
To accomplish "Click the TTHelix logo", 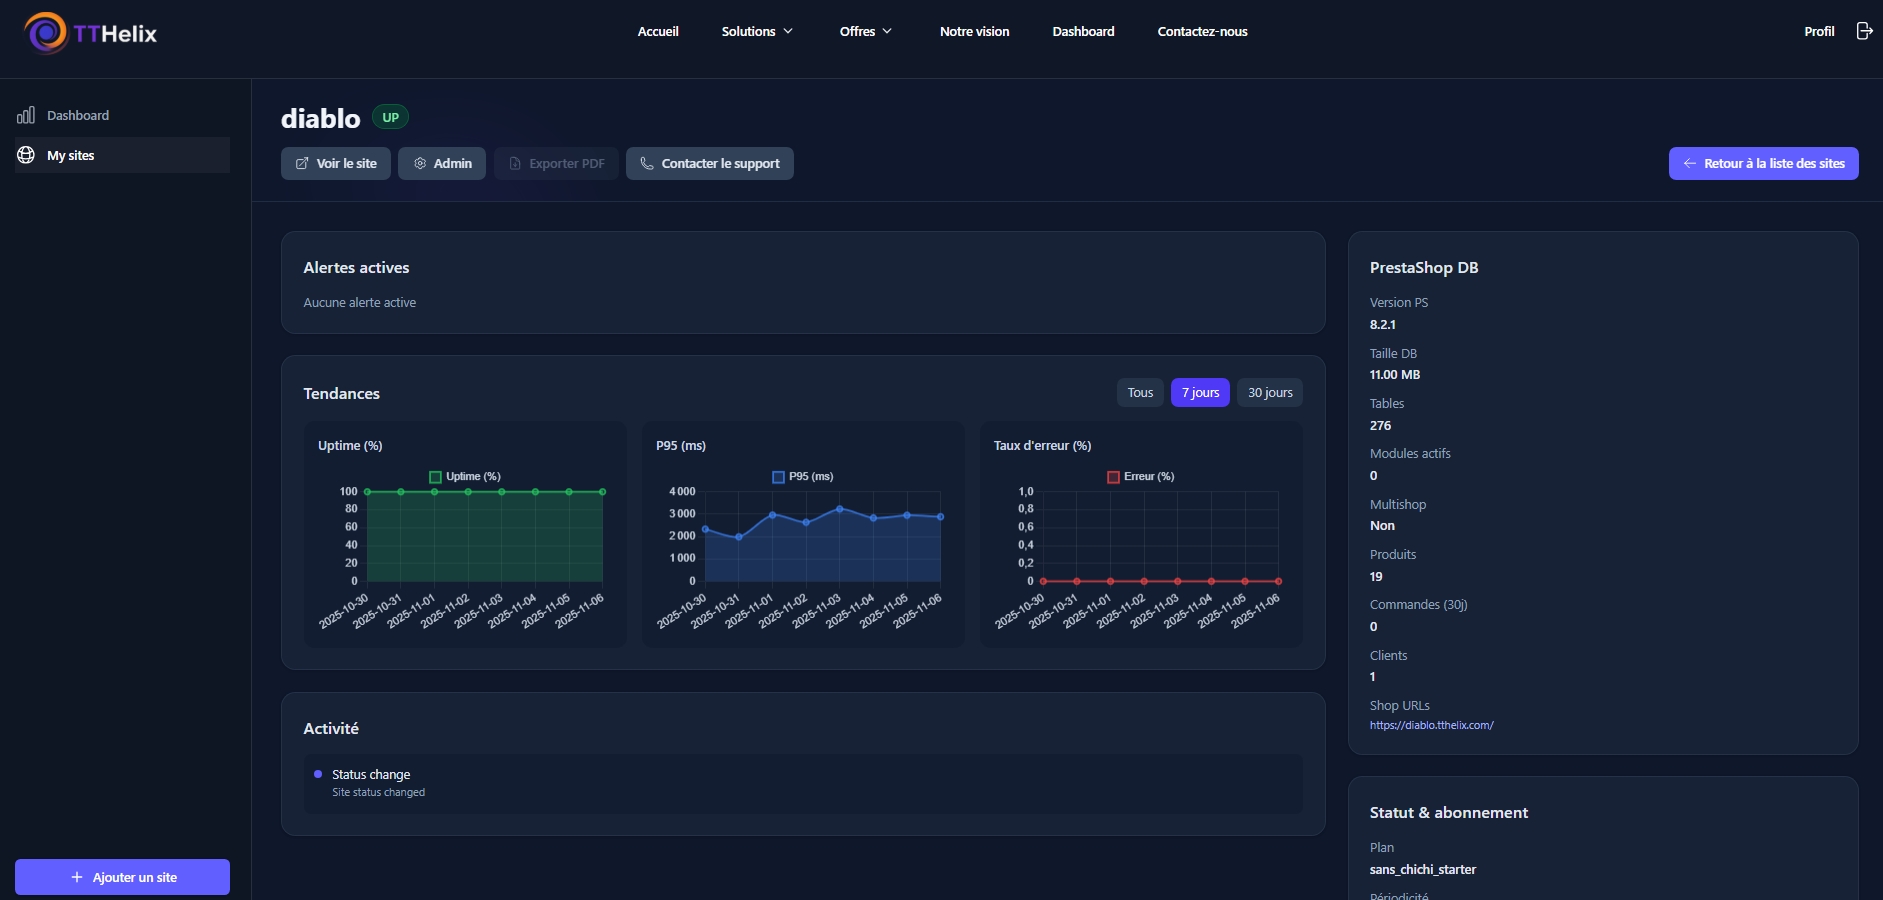I will pos(90,33).
